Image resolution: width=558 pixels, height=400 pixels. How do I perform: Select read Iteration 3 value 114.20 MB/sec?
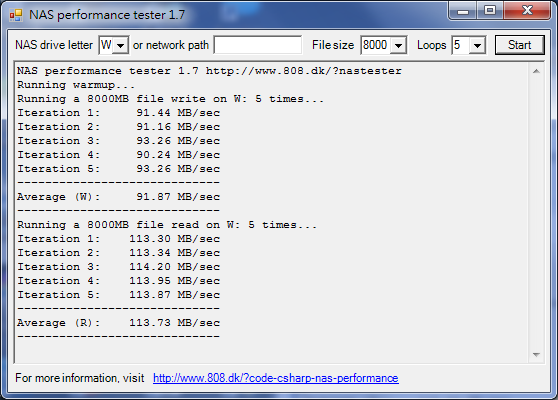(175, 267)
